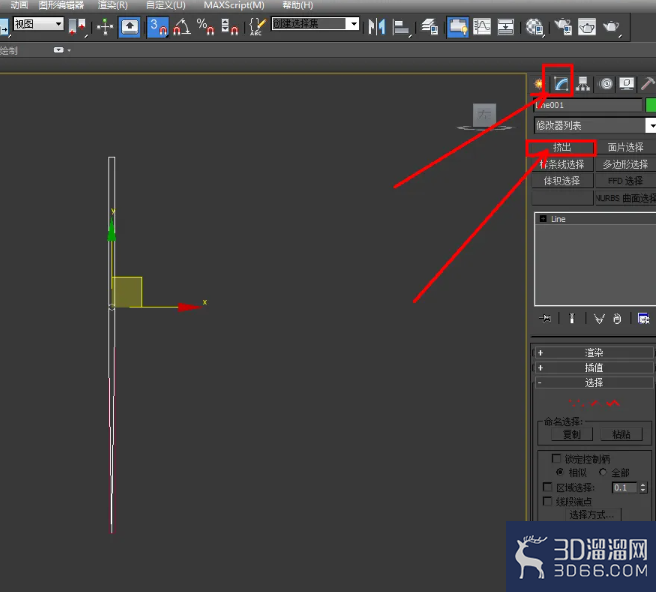Toggle the Percent Snap tool
Screen dimensions: 656x592
(x=205, y=27)
